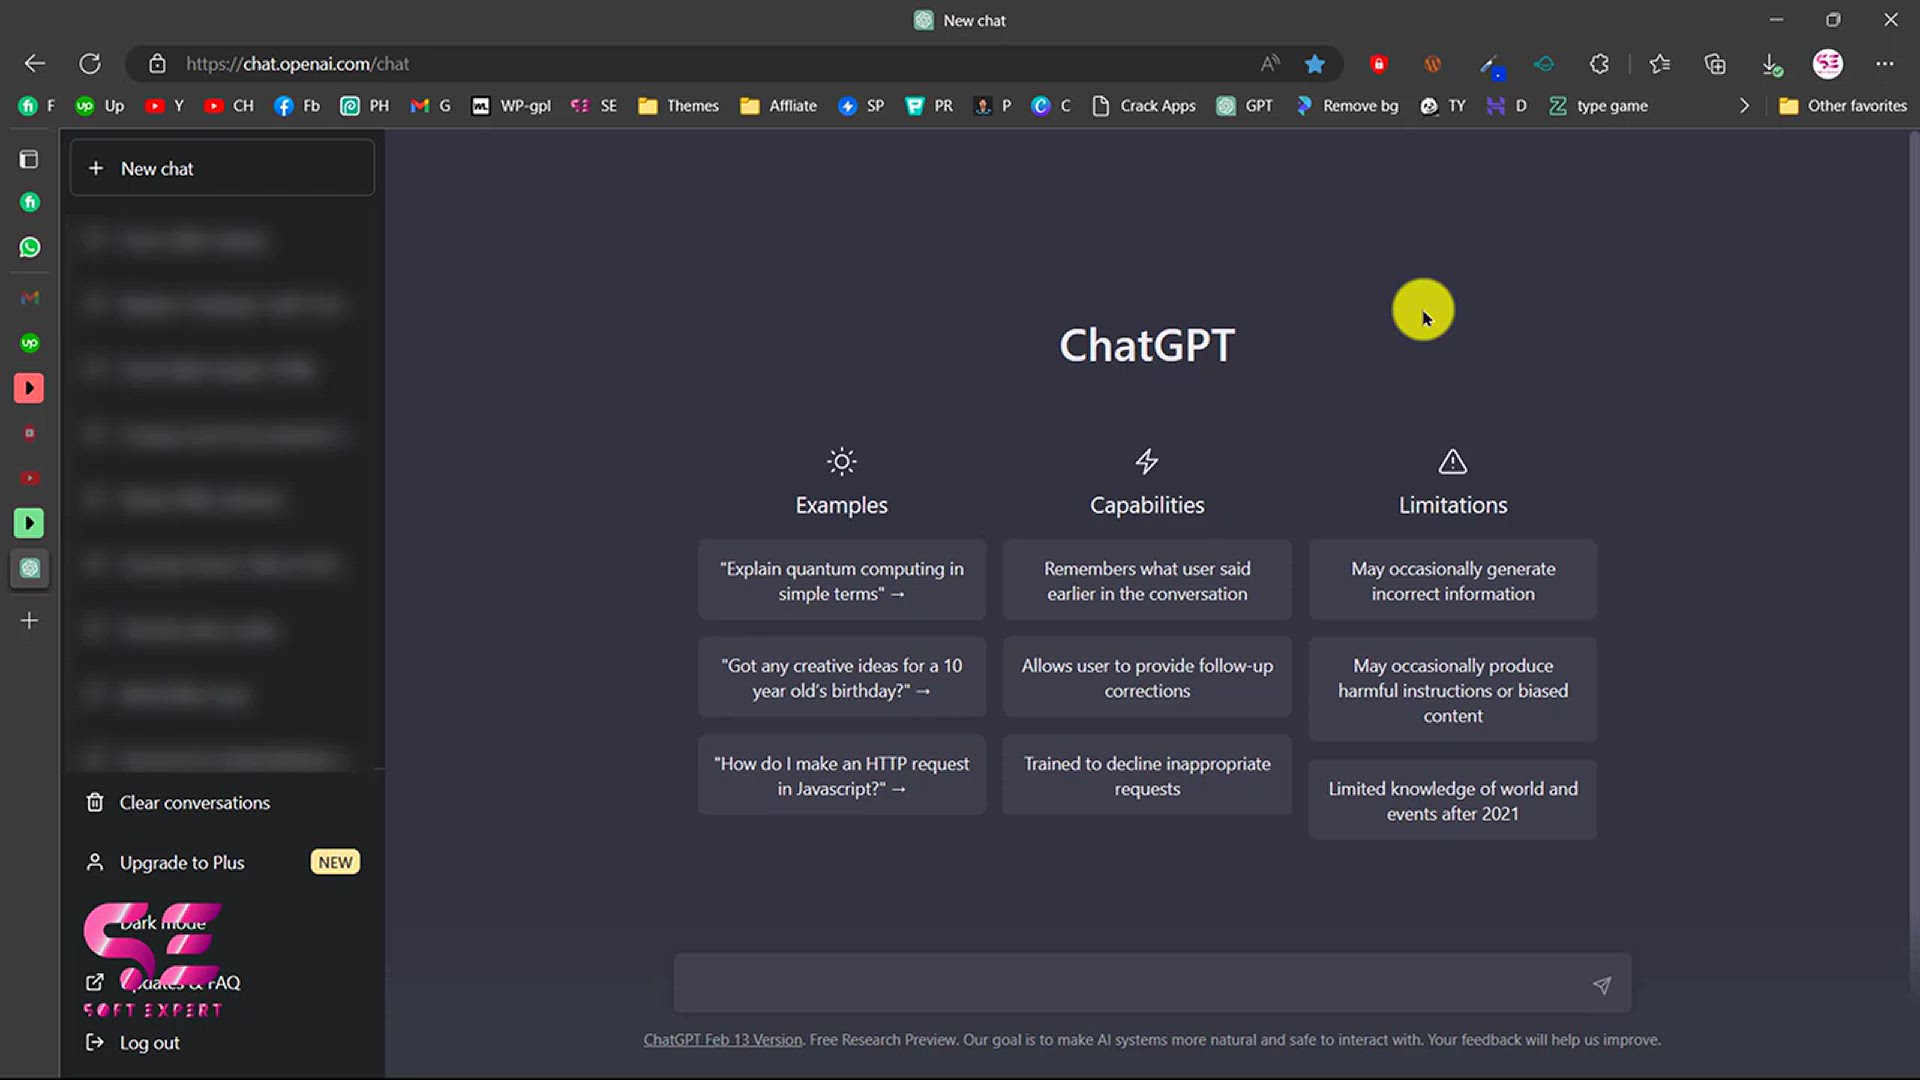Focus the chat message input box
Screen dimensions: 1920x1080
[1152, 984]
